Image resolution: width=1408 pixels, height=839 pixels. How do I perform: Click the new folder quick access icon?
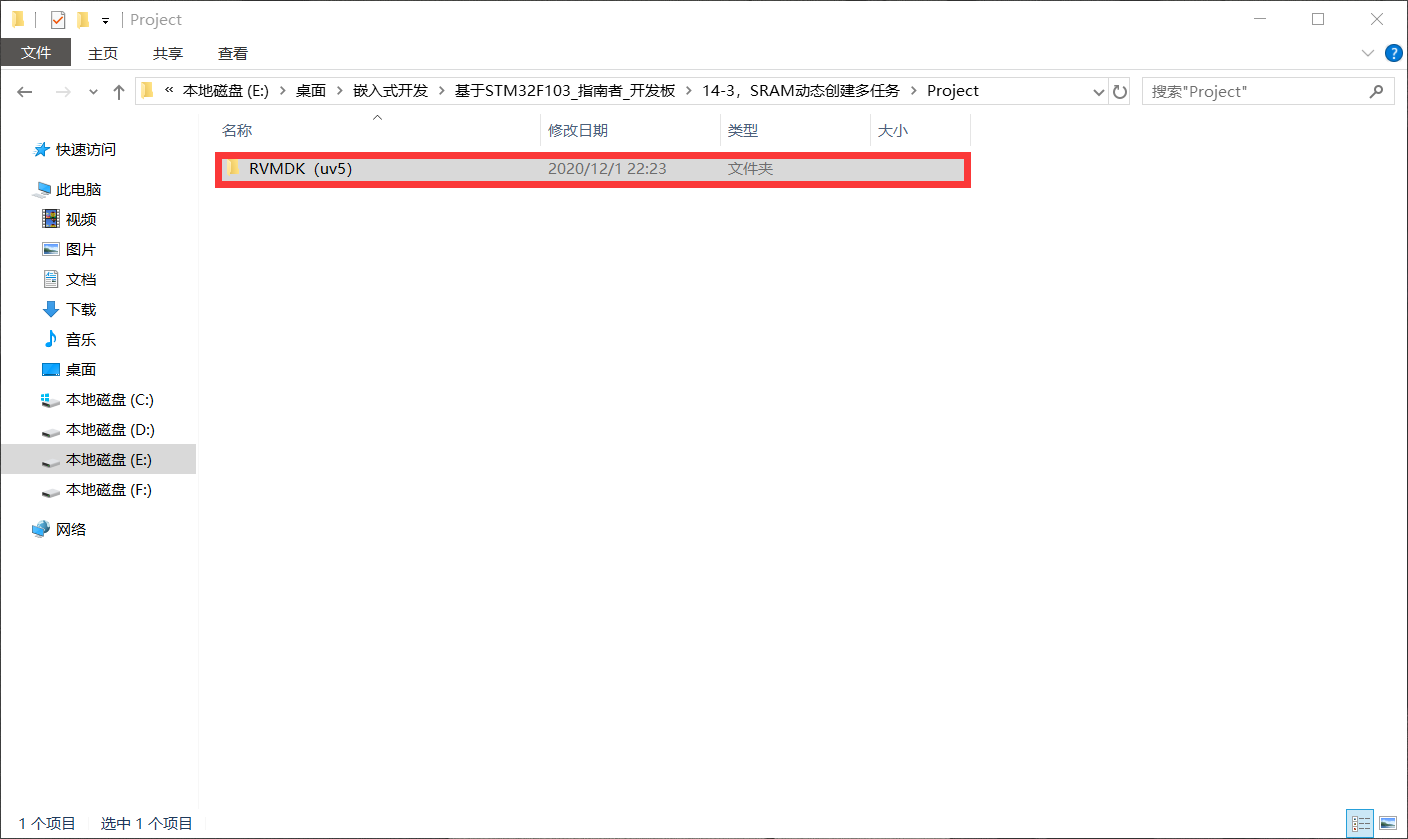pos(82,19)
